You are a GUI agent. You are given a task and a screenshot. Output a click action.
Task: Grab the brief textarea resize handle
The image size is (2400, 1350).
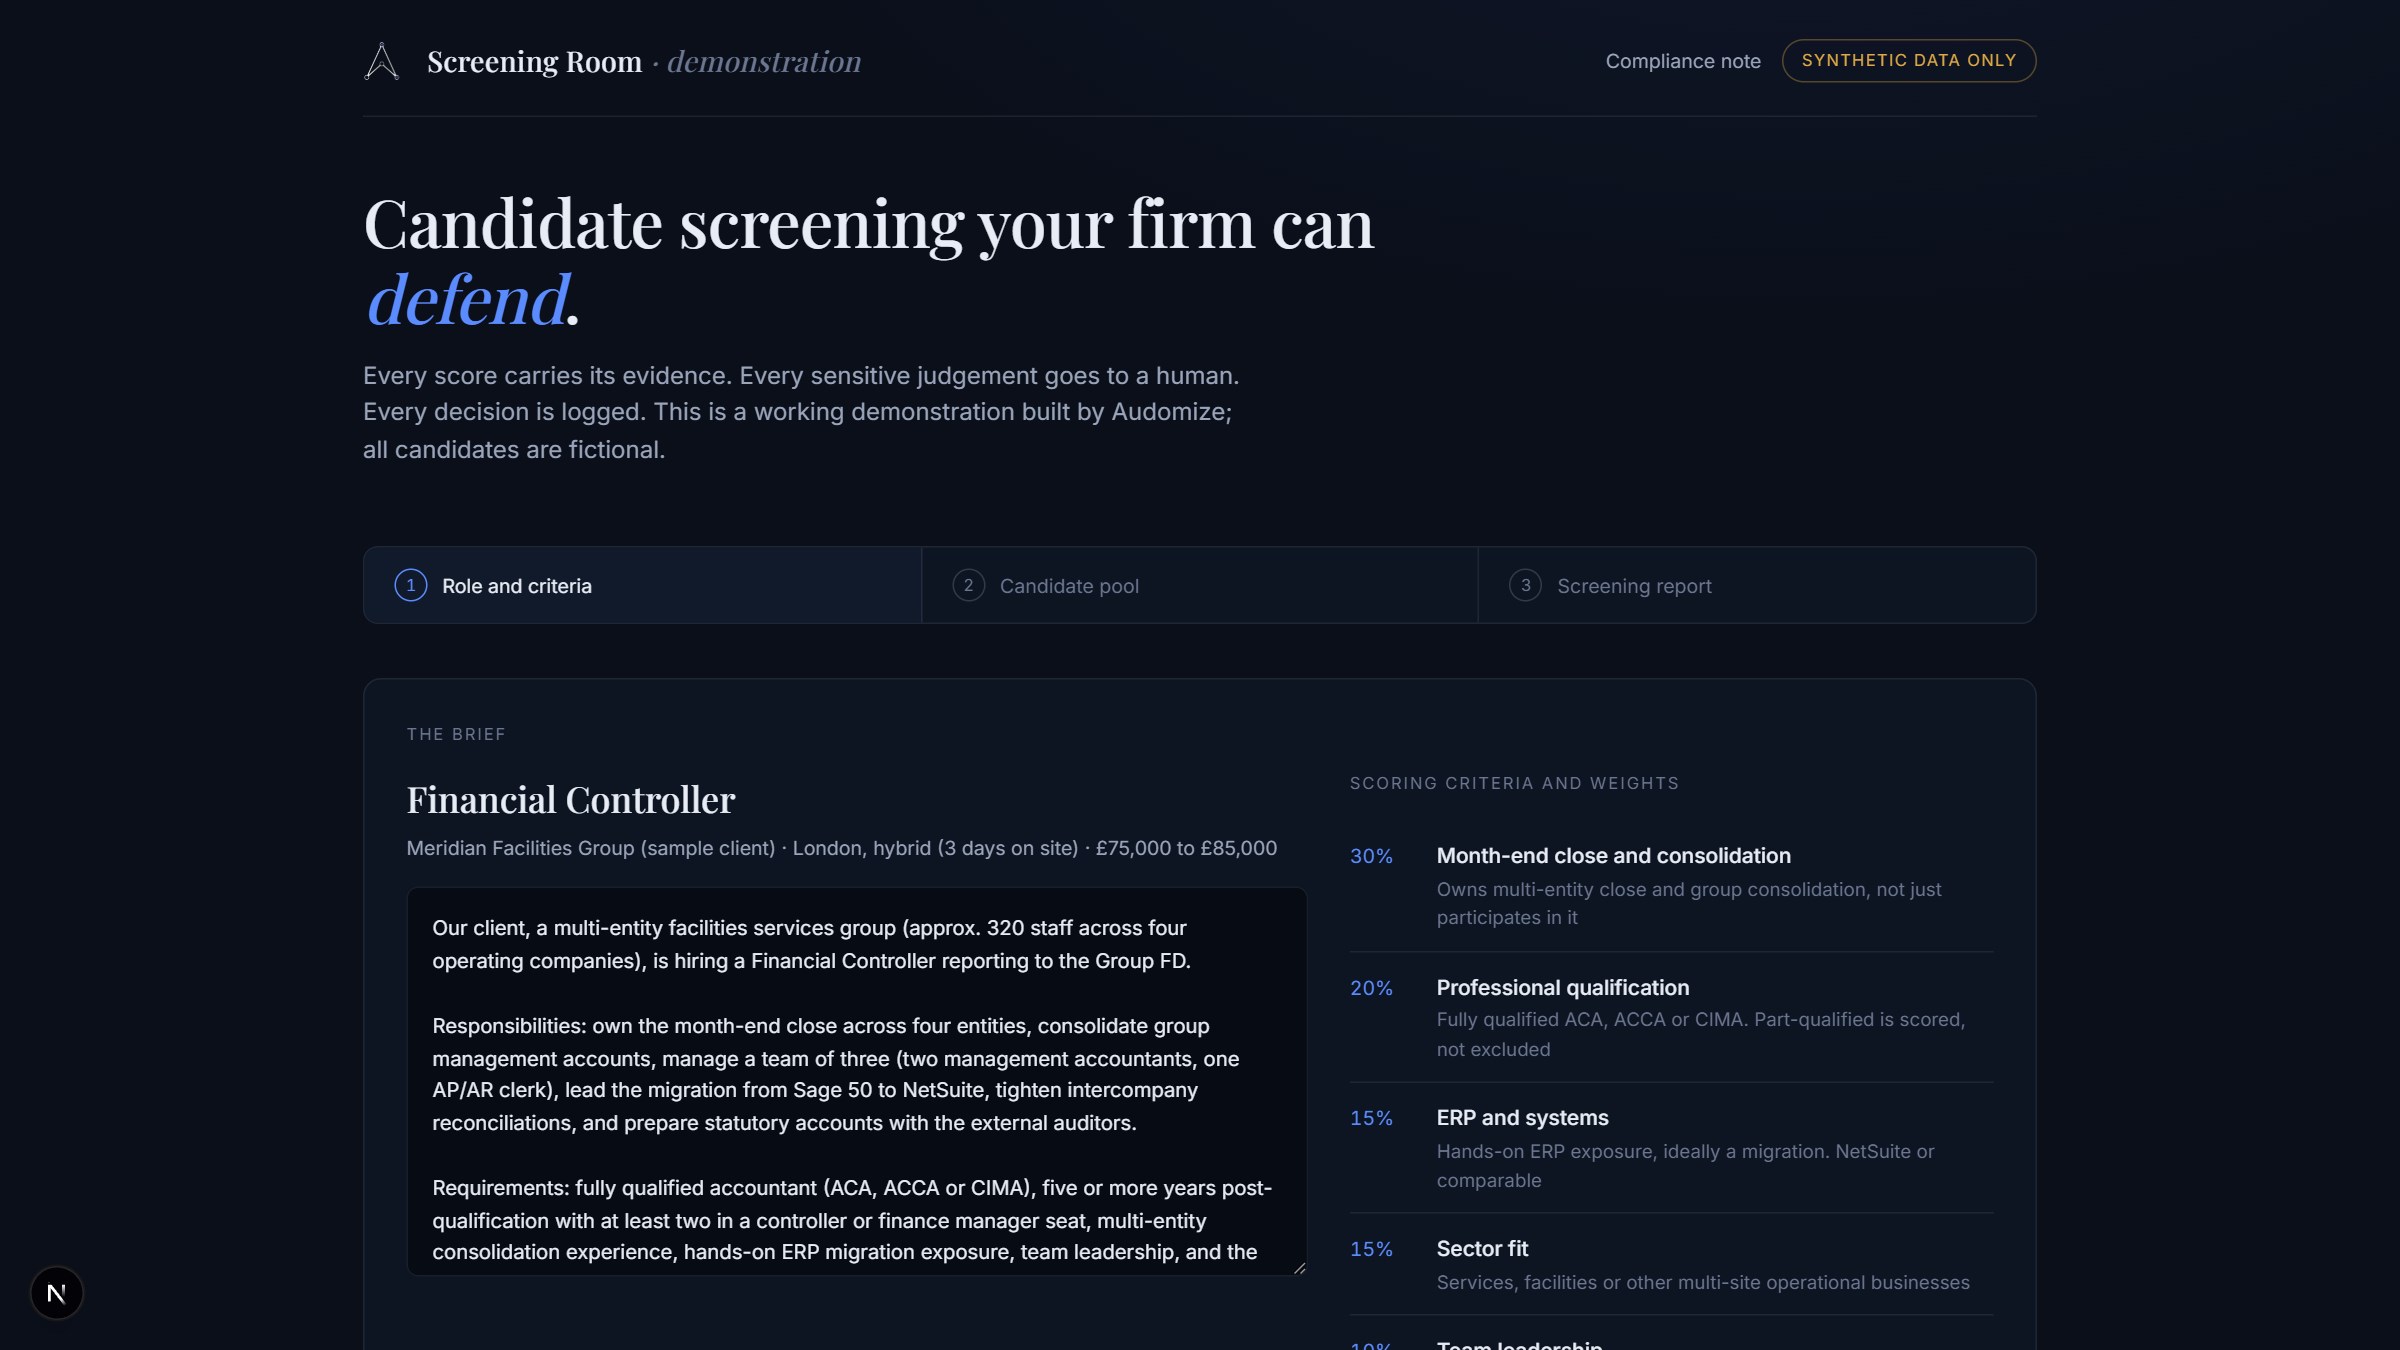point(1299,1267)
